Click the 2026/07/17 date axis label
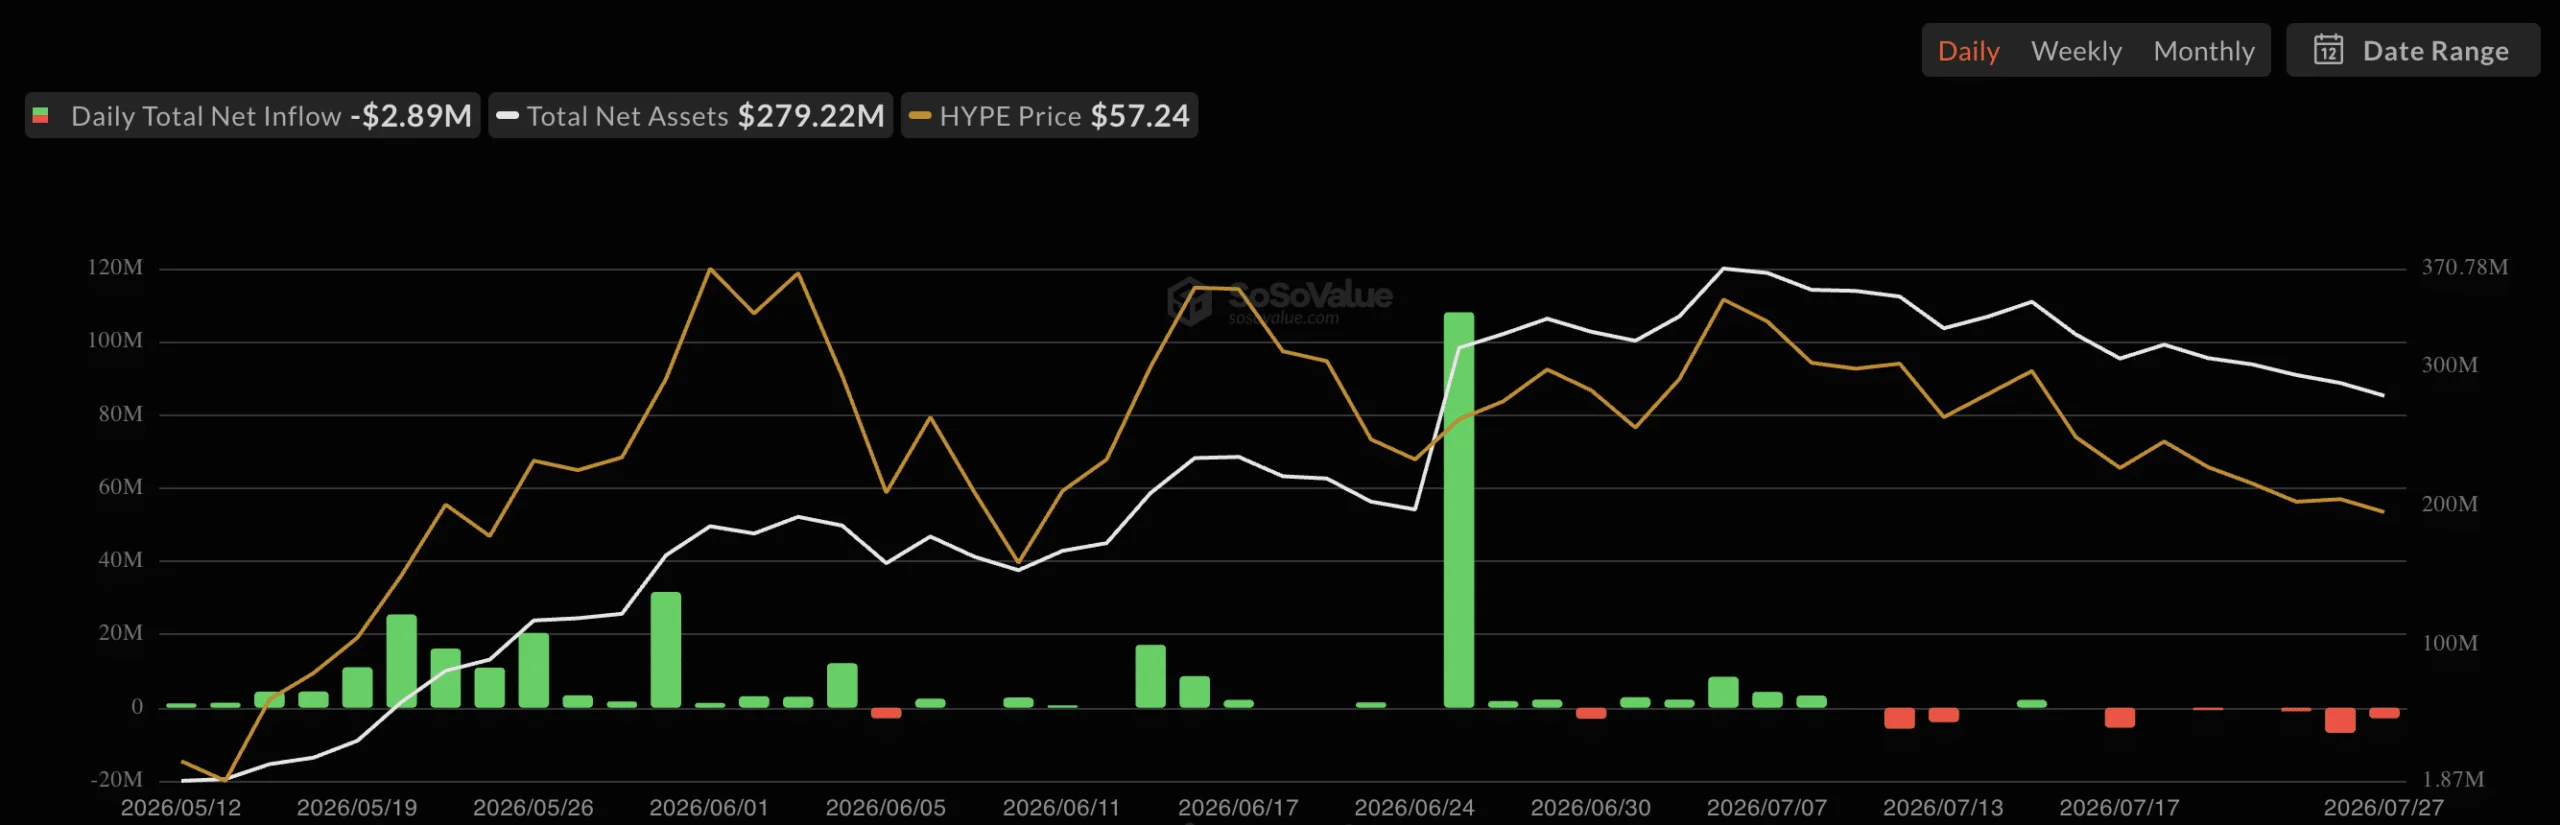Screen dimensions: 2560x825 click(x=2119, y=807)
